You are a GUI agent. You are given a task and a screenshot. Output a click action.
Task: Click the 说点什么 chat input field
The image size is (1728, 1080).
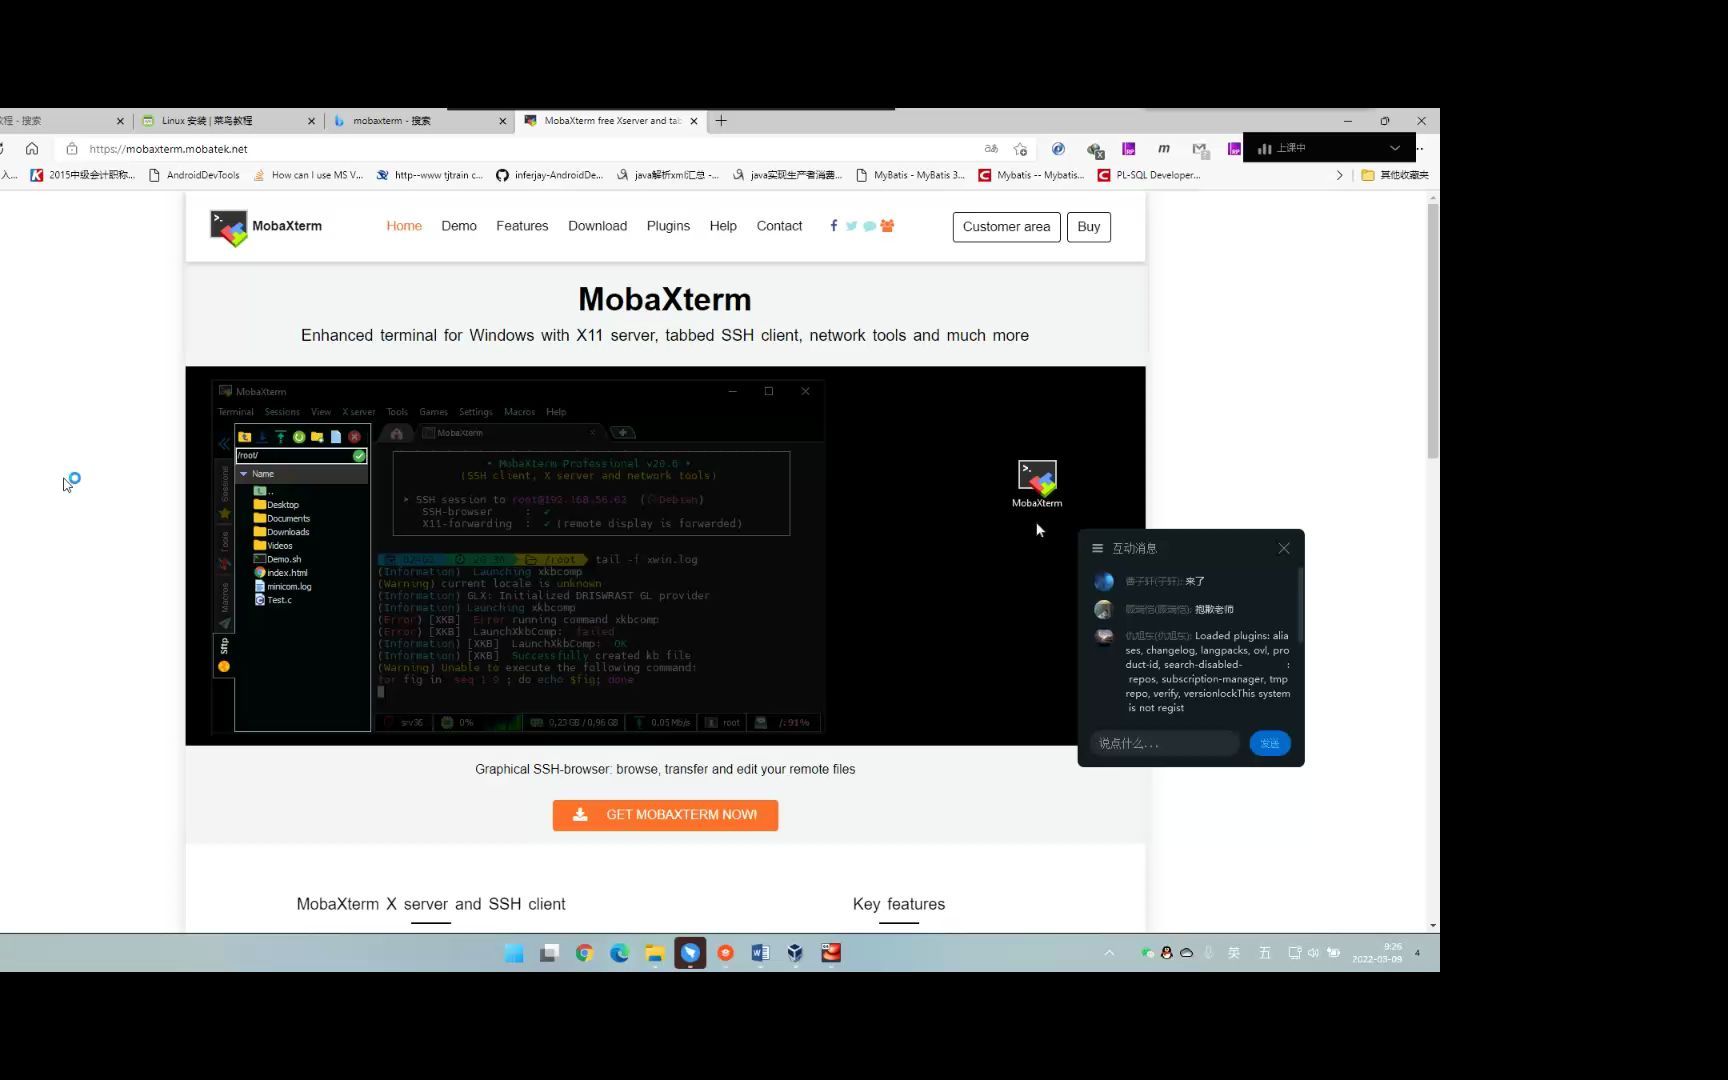(x=1164, y=743)
